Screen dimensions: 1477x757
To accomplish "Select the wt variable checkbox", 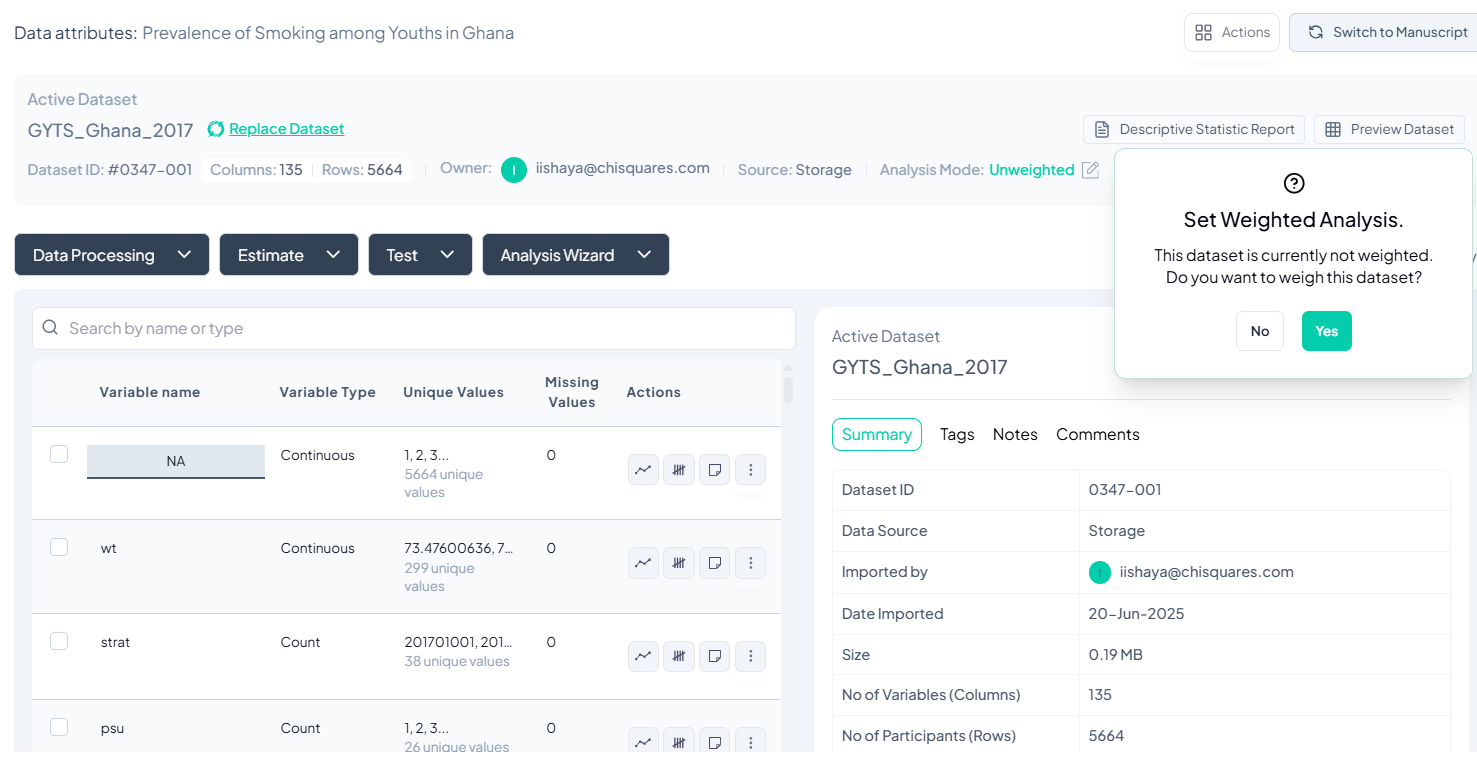I will point(59,547).
